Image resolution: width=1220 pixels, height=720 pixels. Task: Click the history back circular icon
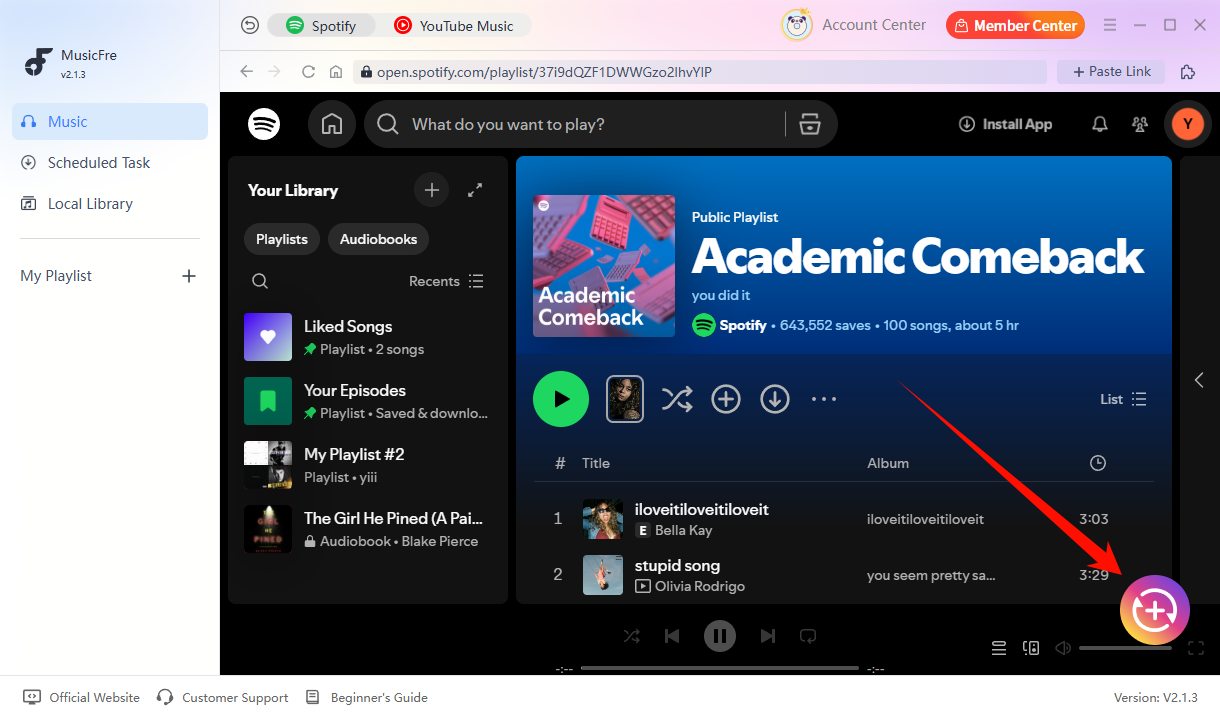250,26
